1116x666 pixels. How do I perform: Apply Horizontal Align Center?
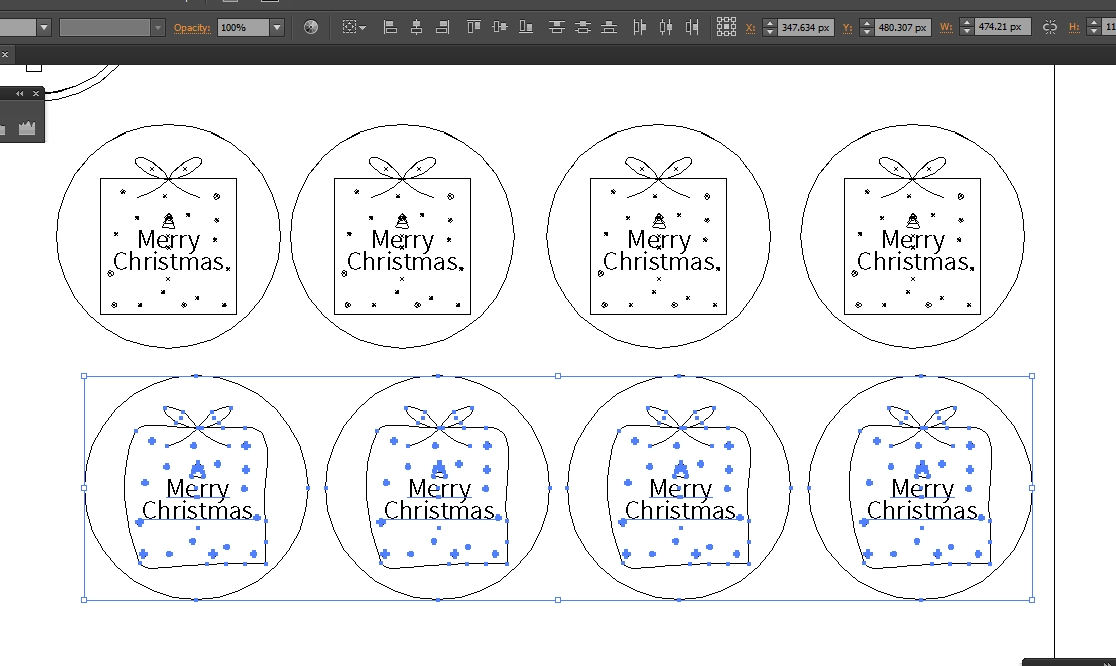point(416,28)
